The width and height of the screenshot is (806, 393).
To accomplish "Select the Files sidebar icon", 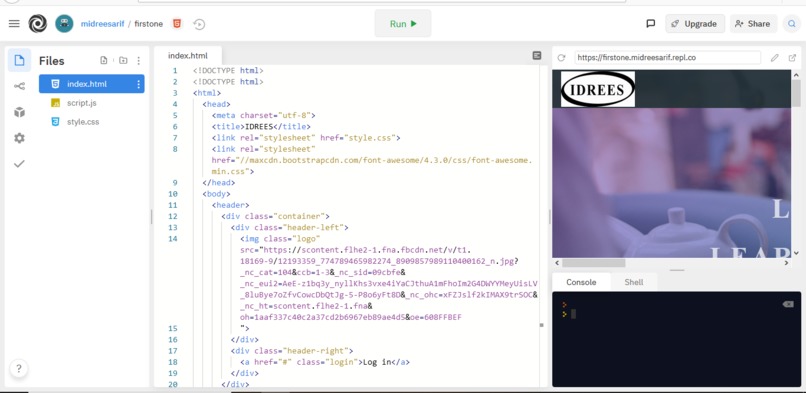I will 19,61.
